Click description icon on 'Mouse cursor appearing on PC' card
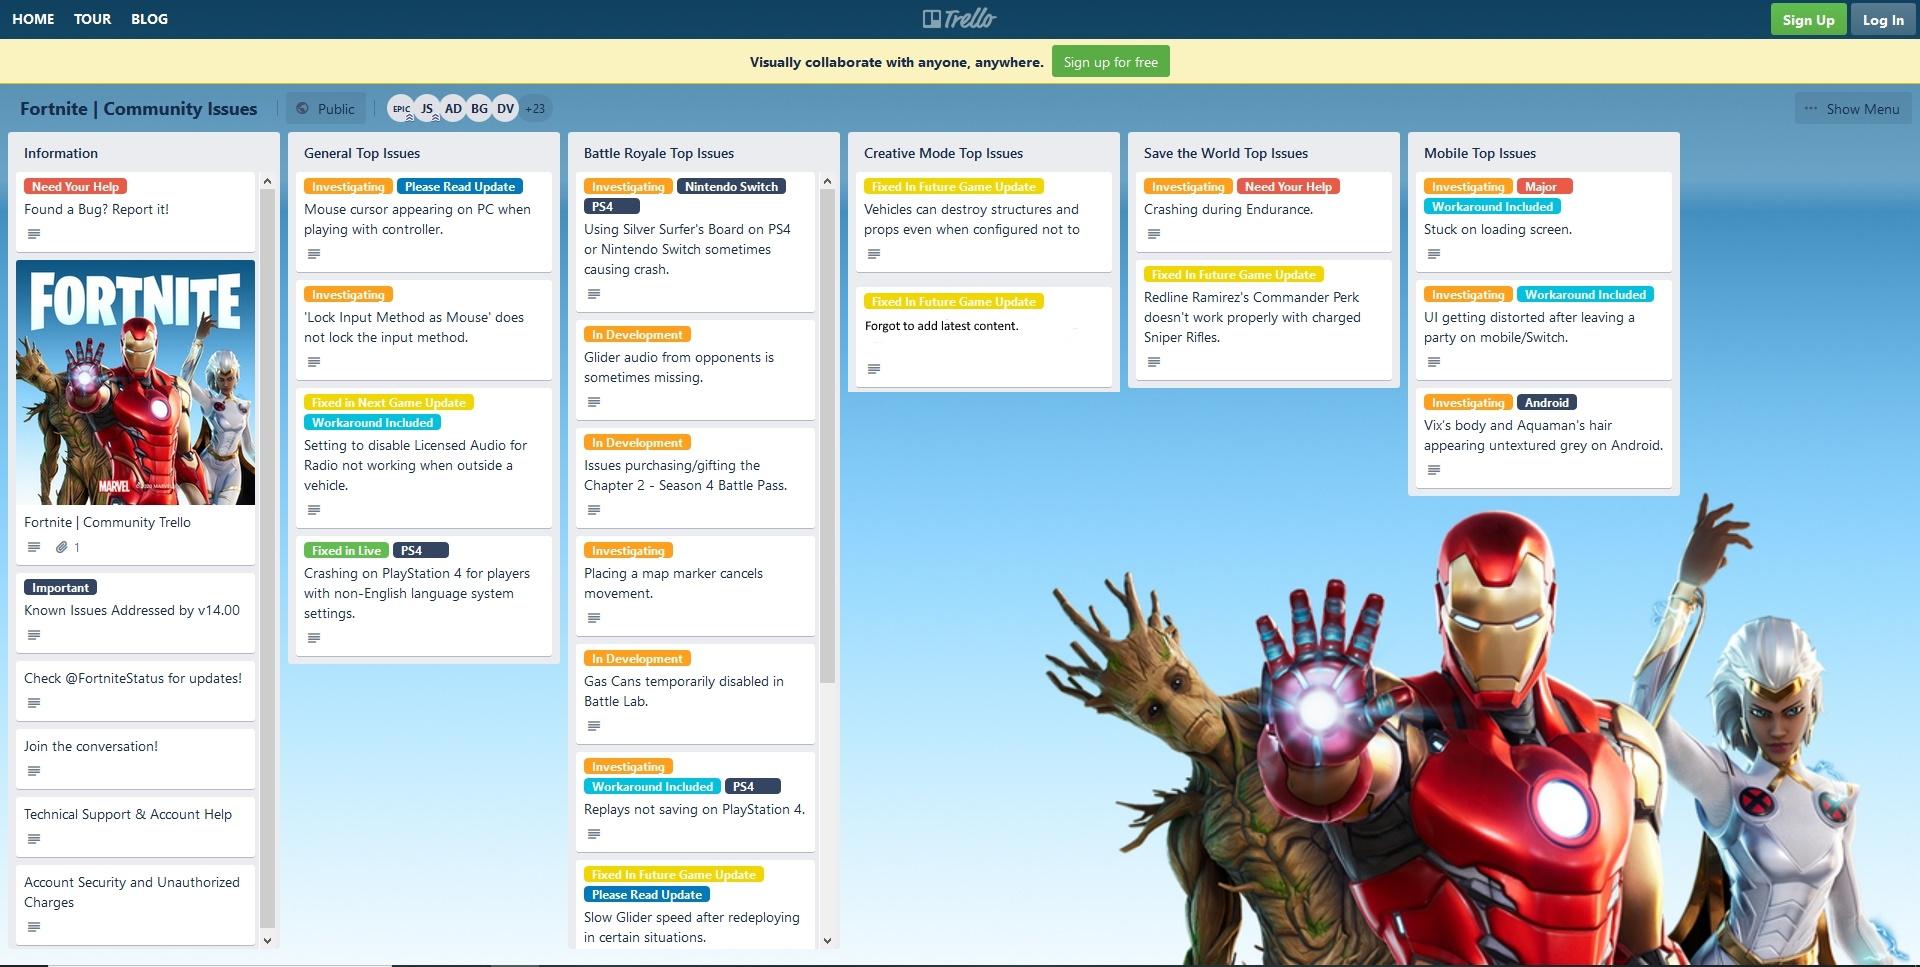 pyautogui.click(x=314, y=254)
